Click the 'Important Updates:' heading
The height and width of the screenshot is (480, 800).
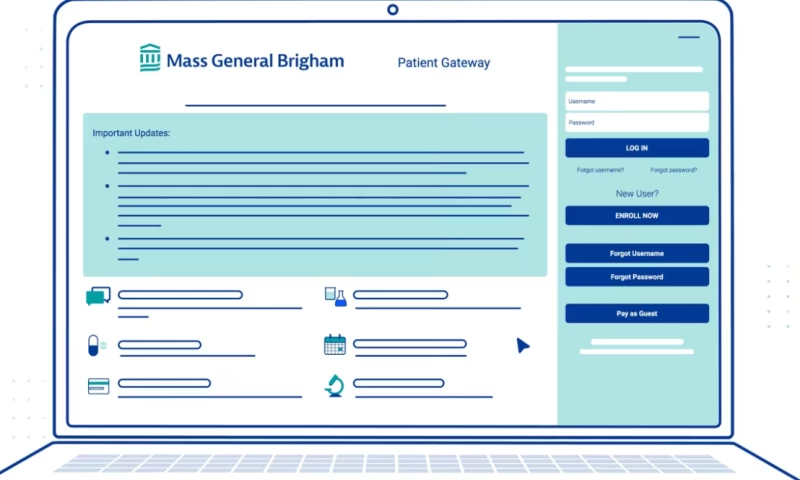[131, 133]
